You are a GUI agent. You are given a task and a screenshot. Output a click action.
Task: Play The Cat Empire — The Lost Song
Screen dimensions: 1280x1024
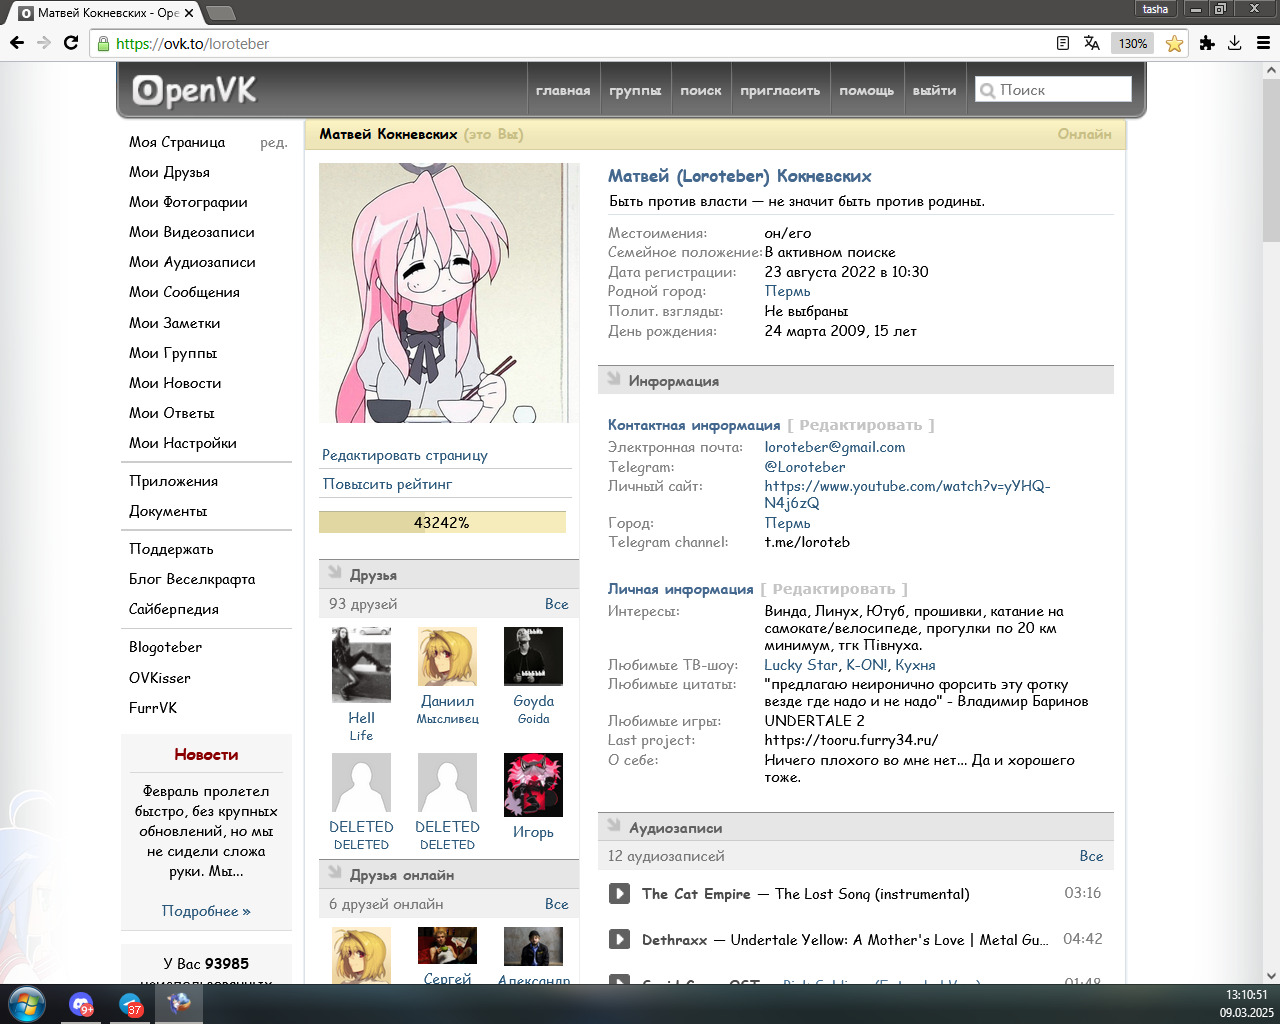point(620,893)
